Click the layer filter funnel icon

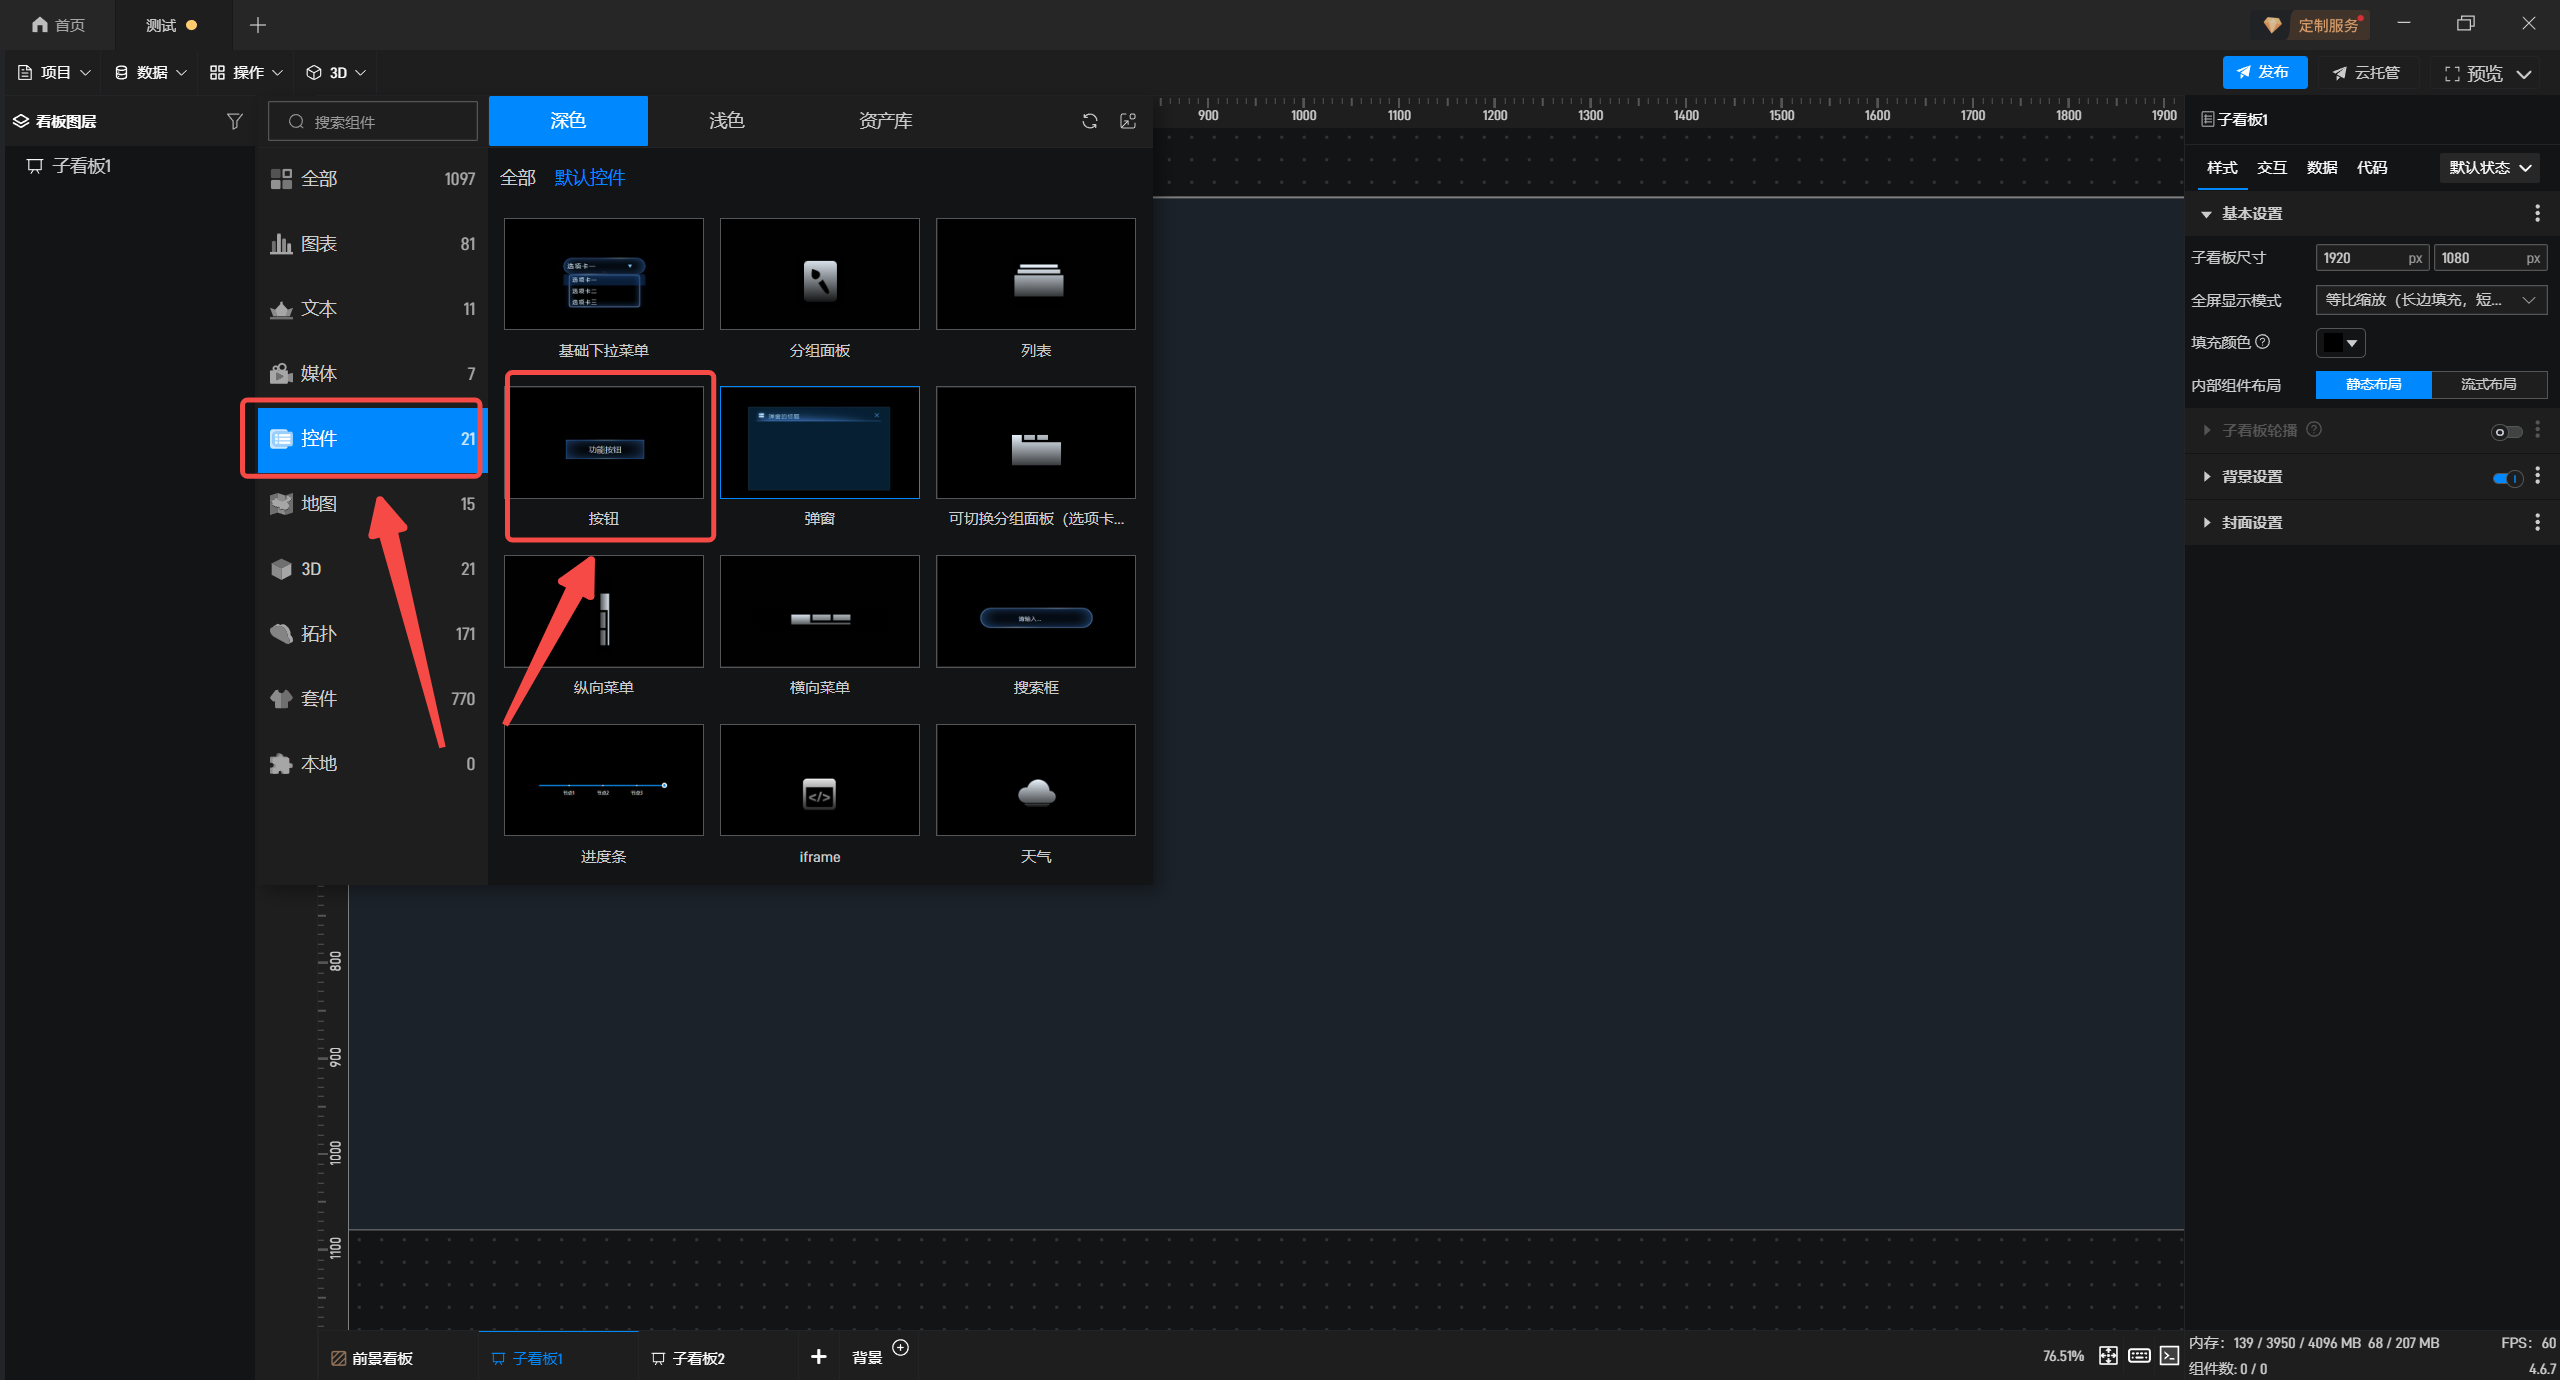(234, 121)
